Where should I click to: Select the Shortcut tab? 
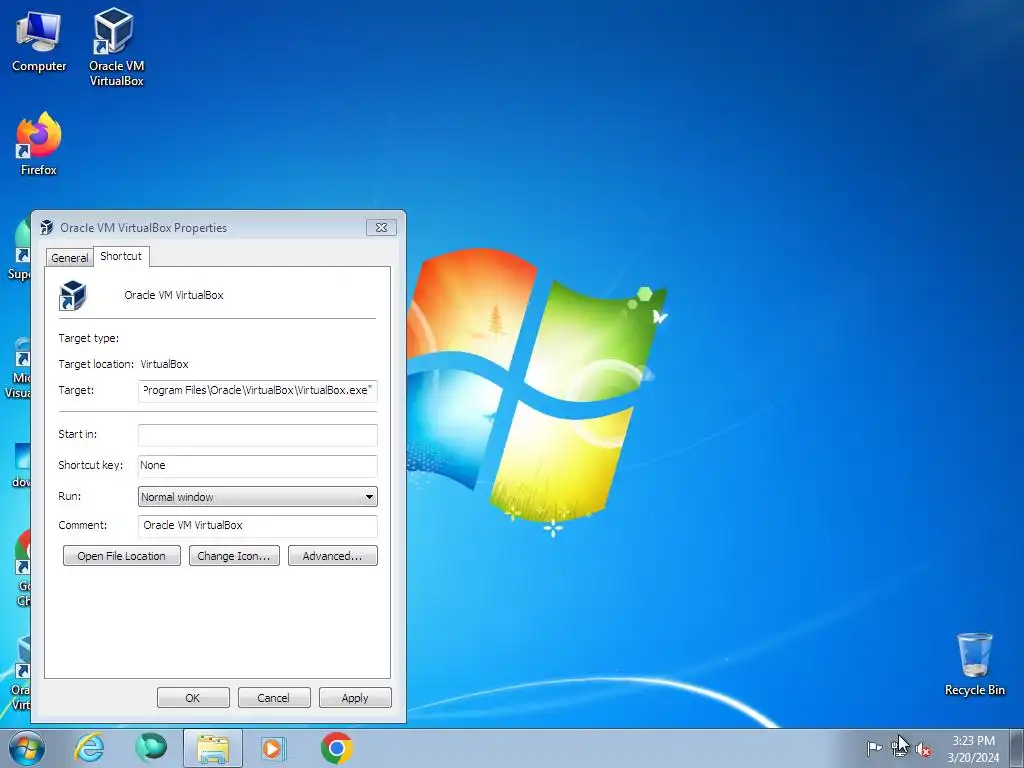coord(121,256)
